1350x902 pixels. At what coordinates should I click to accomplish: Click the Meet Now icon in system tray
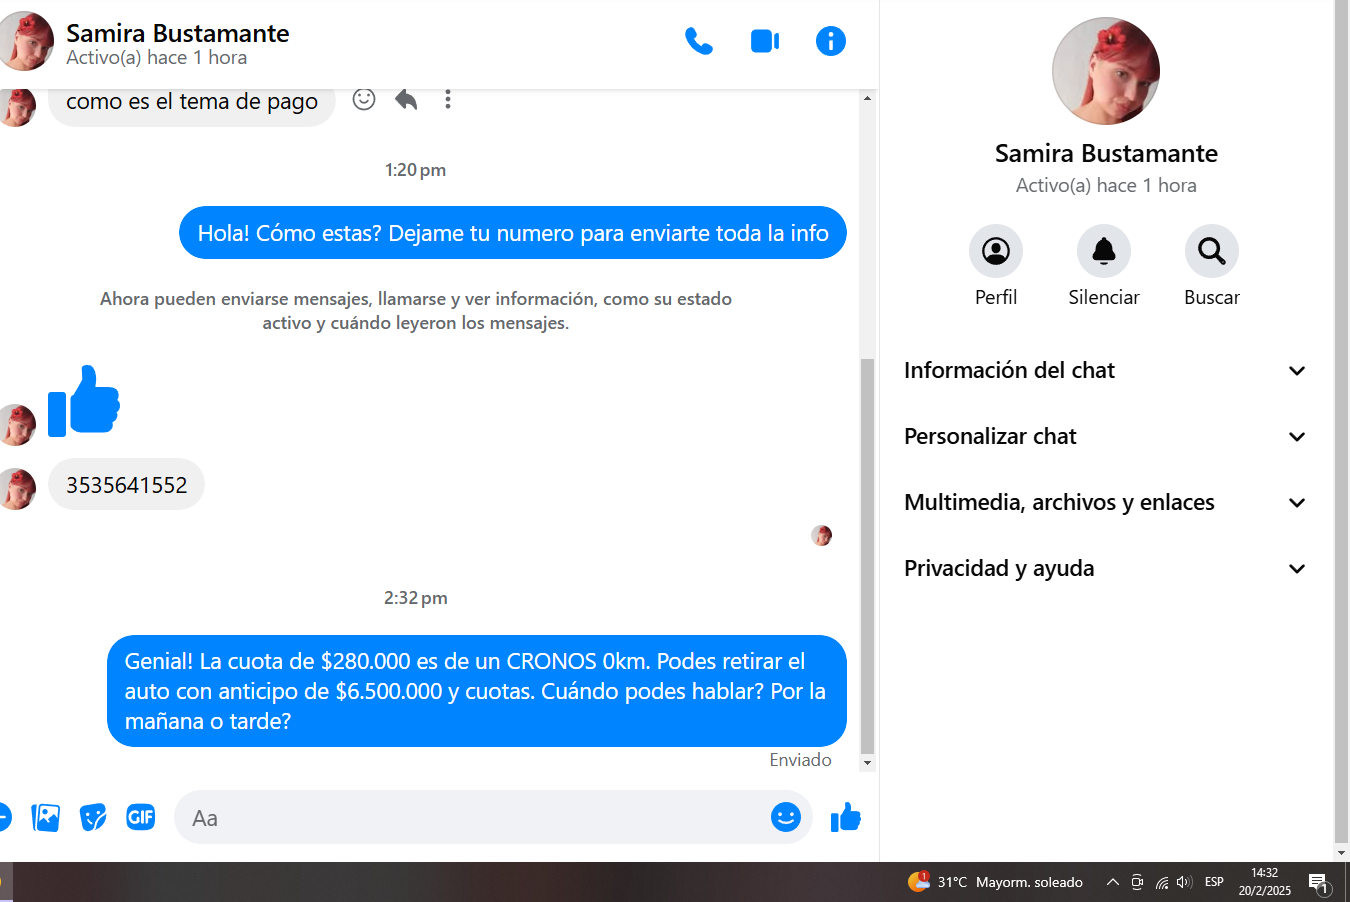coord(1137,882)
